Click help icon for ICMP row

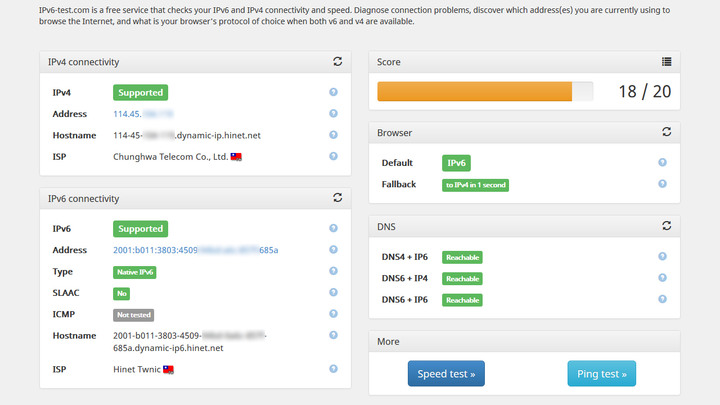coord(333,314)
